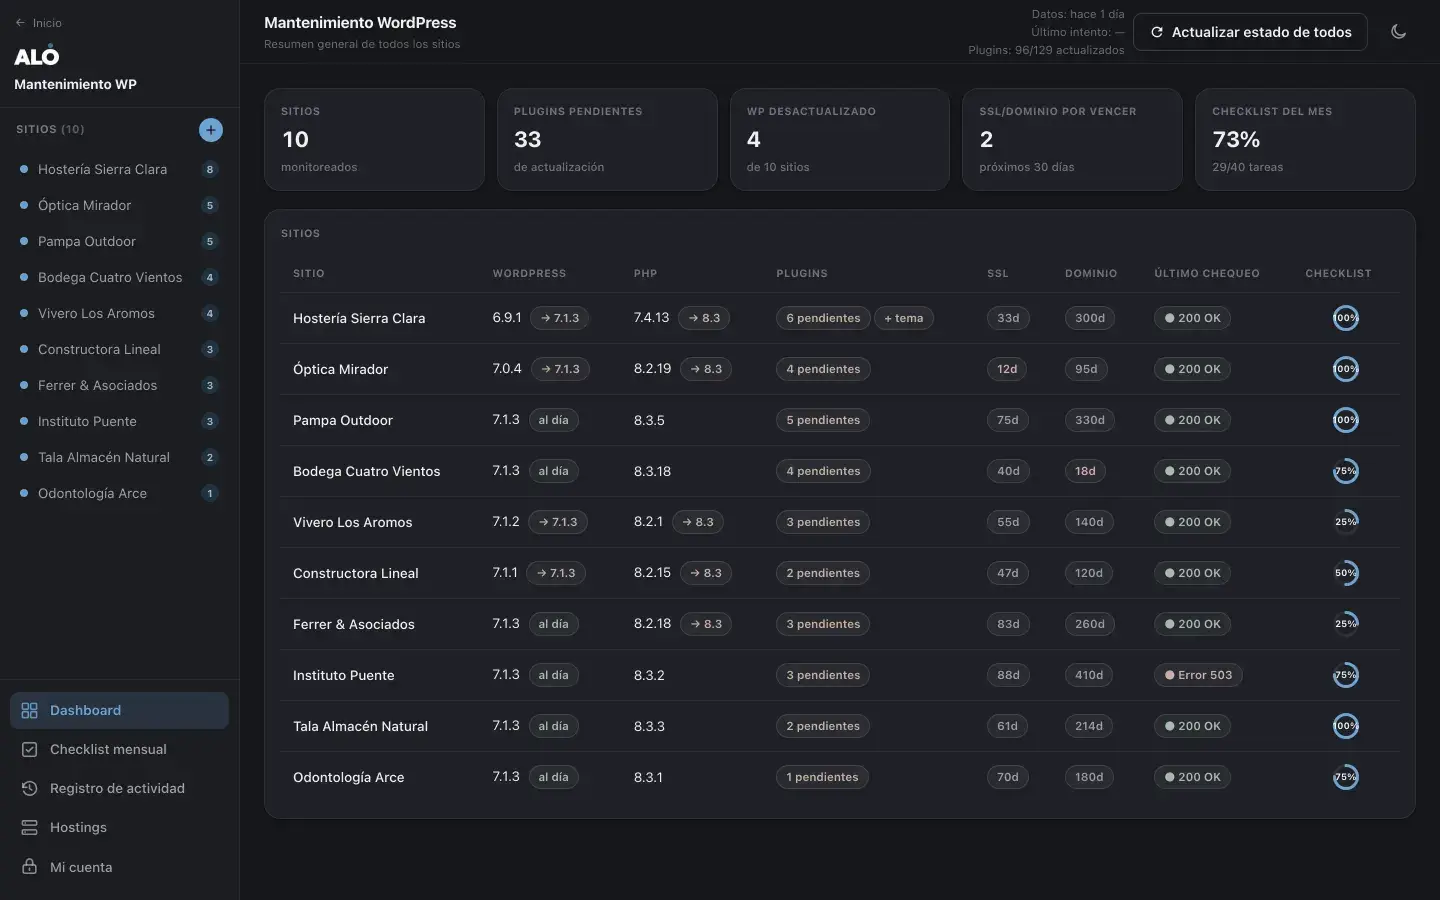Choose Vivero Los Aromos in sidebar
The image size is (1440, 900).
(x=119, y=313)
